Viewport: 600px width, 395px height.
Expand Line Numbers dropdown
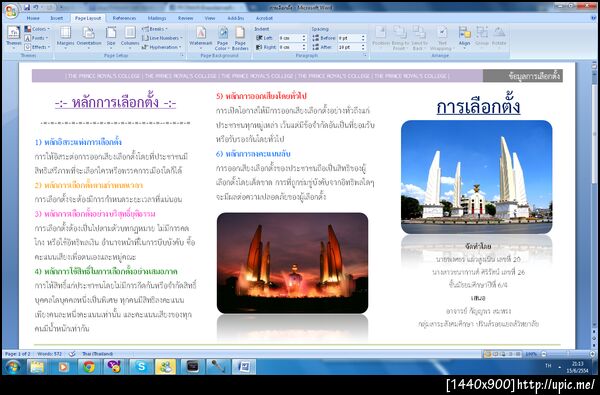pos(162,38)
